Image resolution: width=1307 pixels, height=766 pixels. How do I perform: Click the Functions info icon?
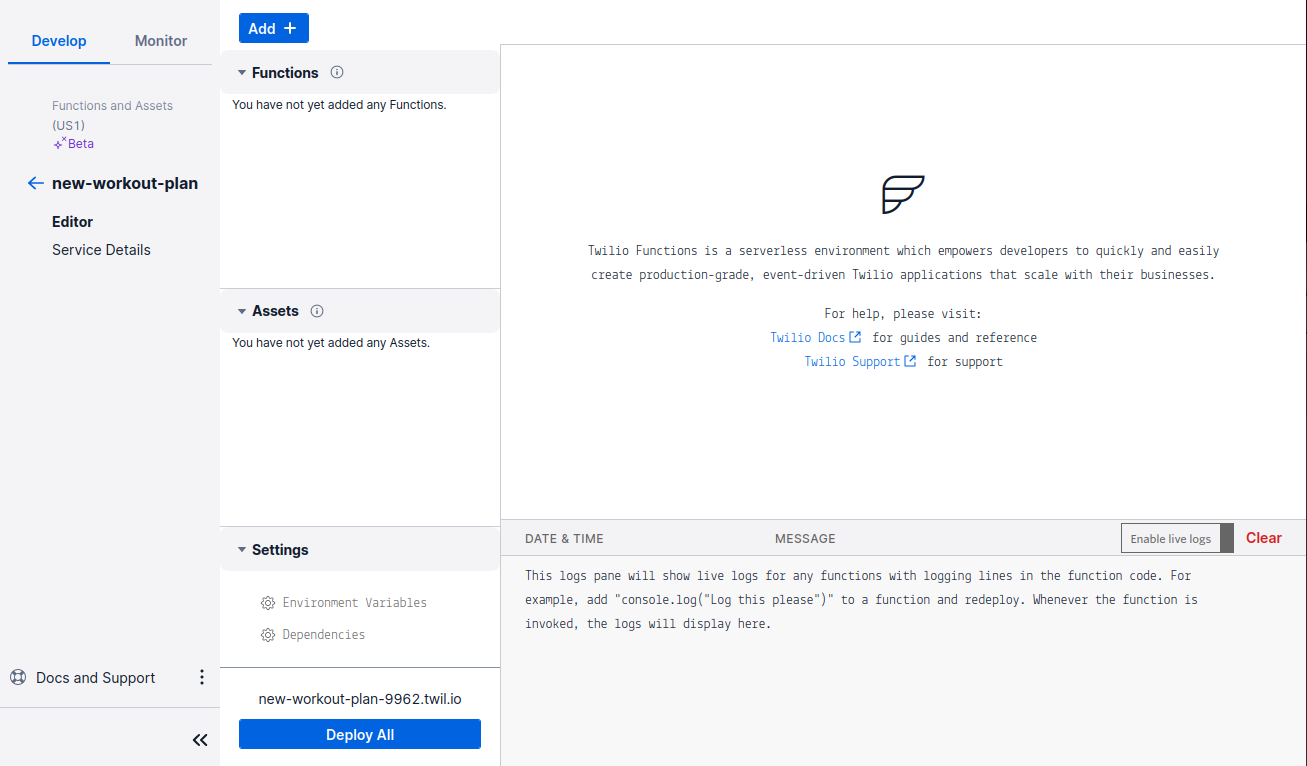click(337, 72)
